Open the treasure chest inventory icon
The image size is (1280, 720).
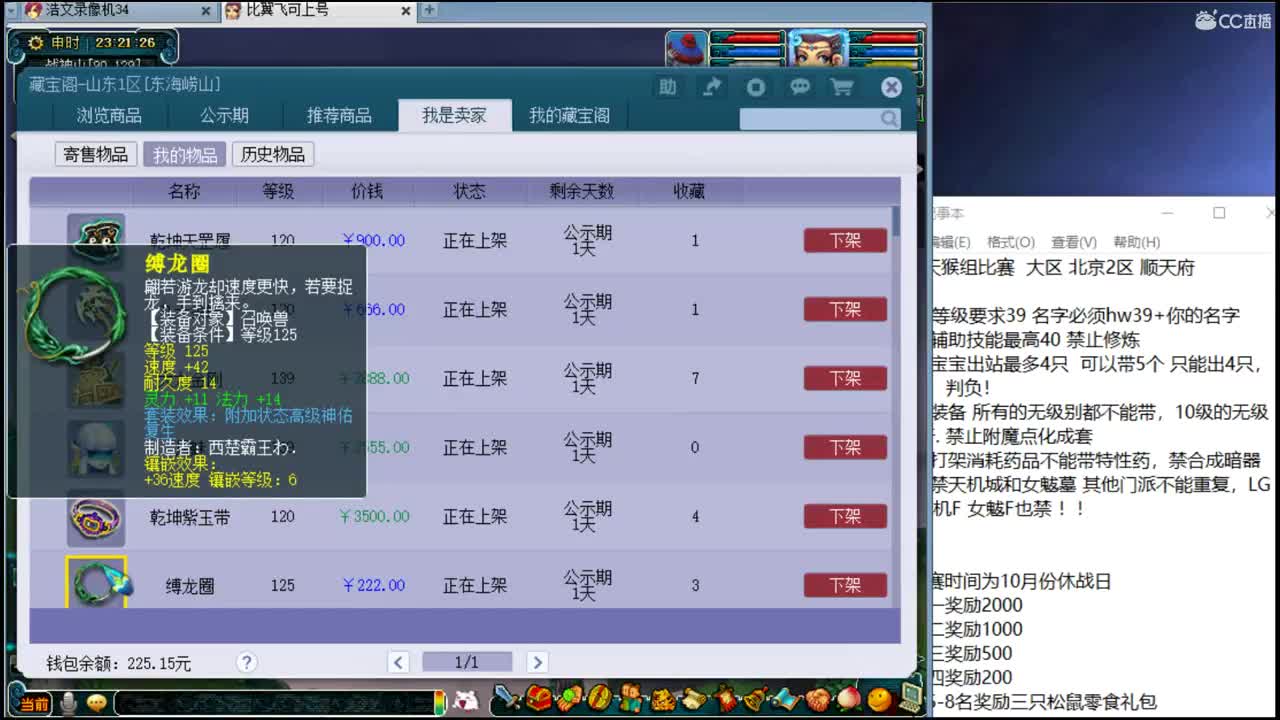point(539,697)
